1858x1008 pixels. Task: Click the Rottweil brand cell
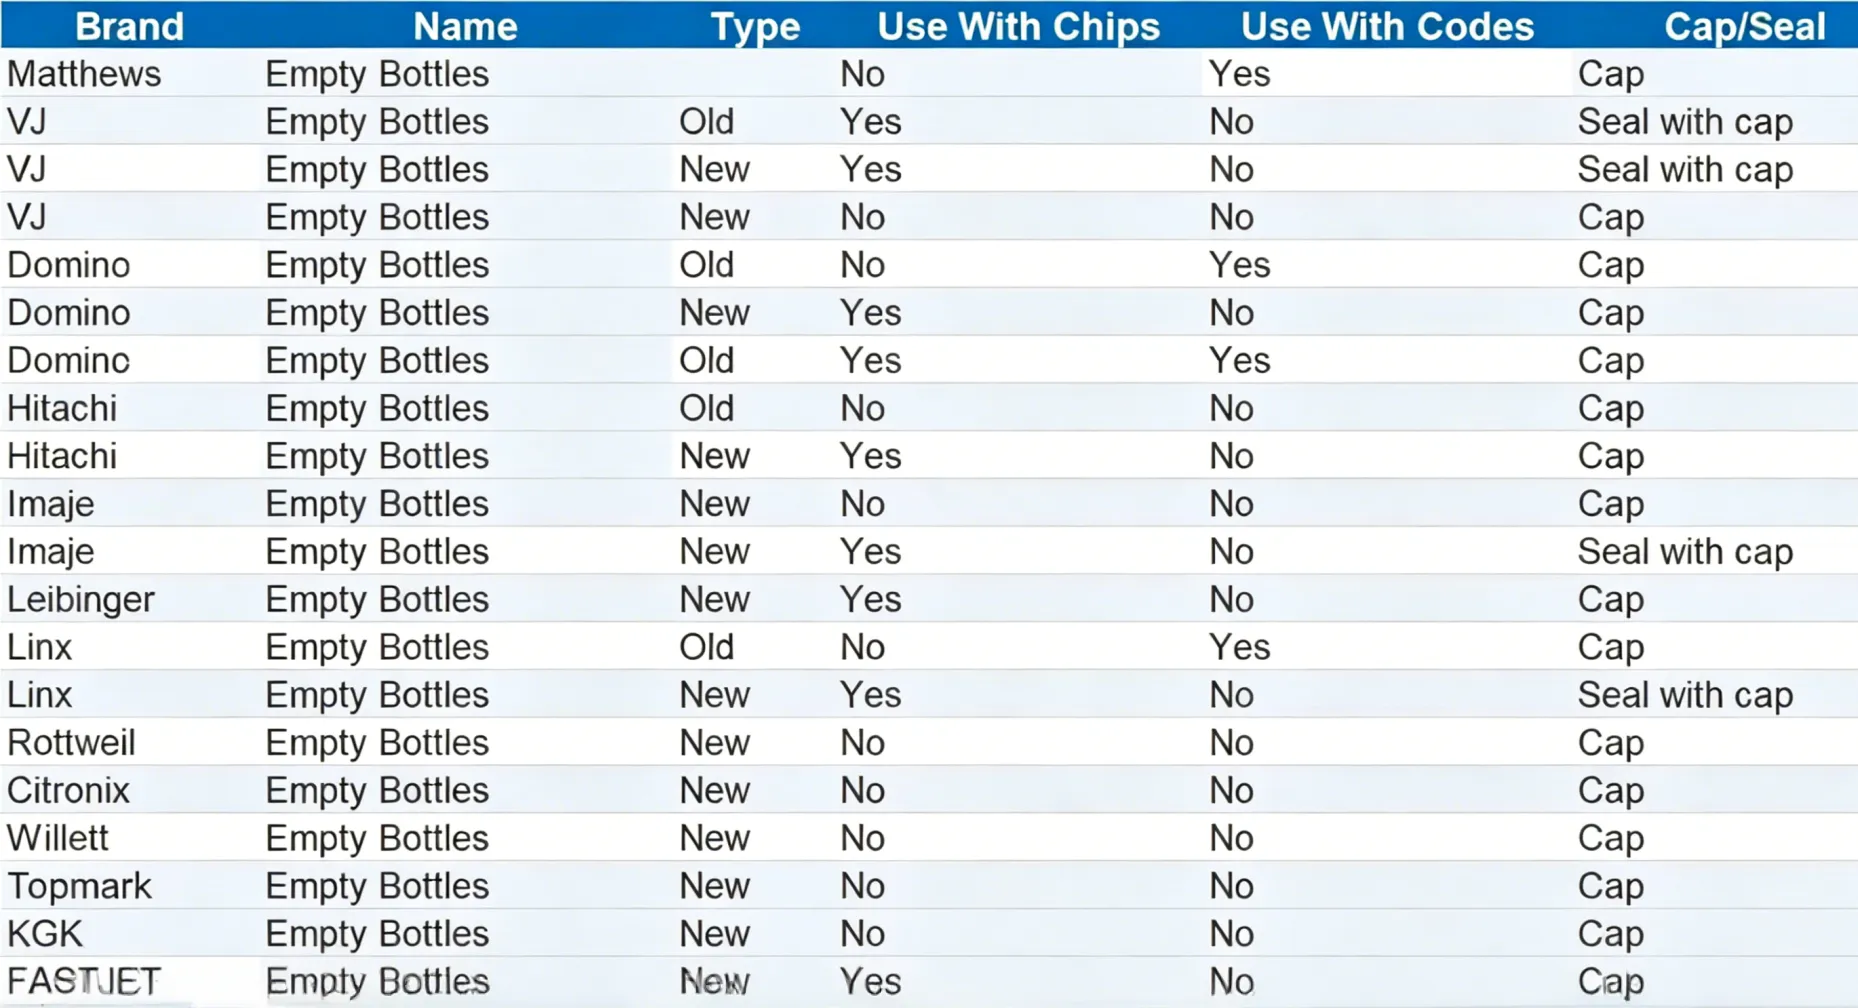coord(71,743)
